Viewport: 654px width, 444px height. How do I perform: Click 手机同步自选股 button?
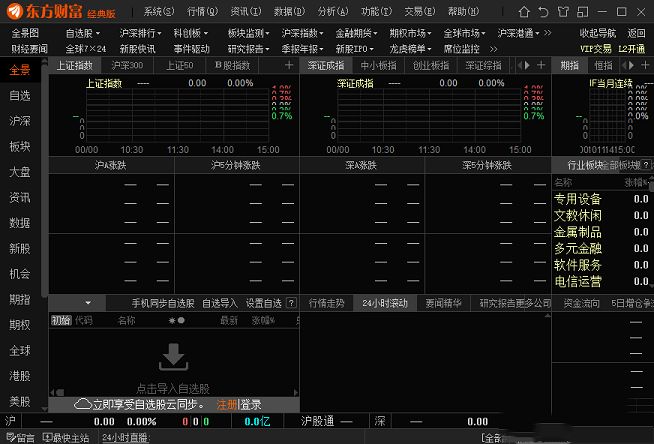[163, 303]
